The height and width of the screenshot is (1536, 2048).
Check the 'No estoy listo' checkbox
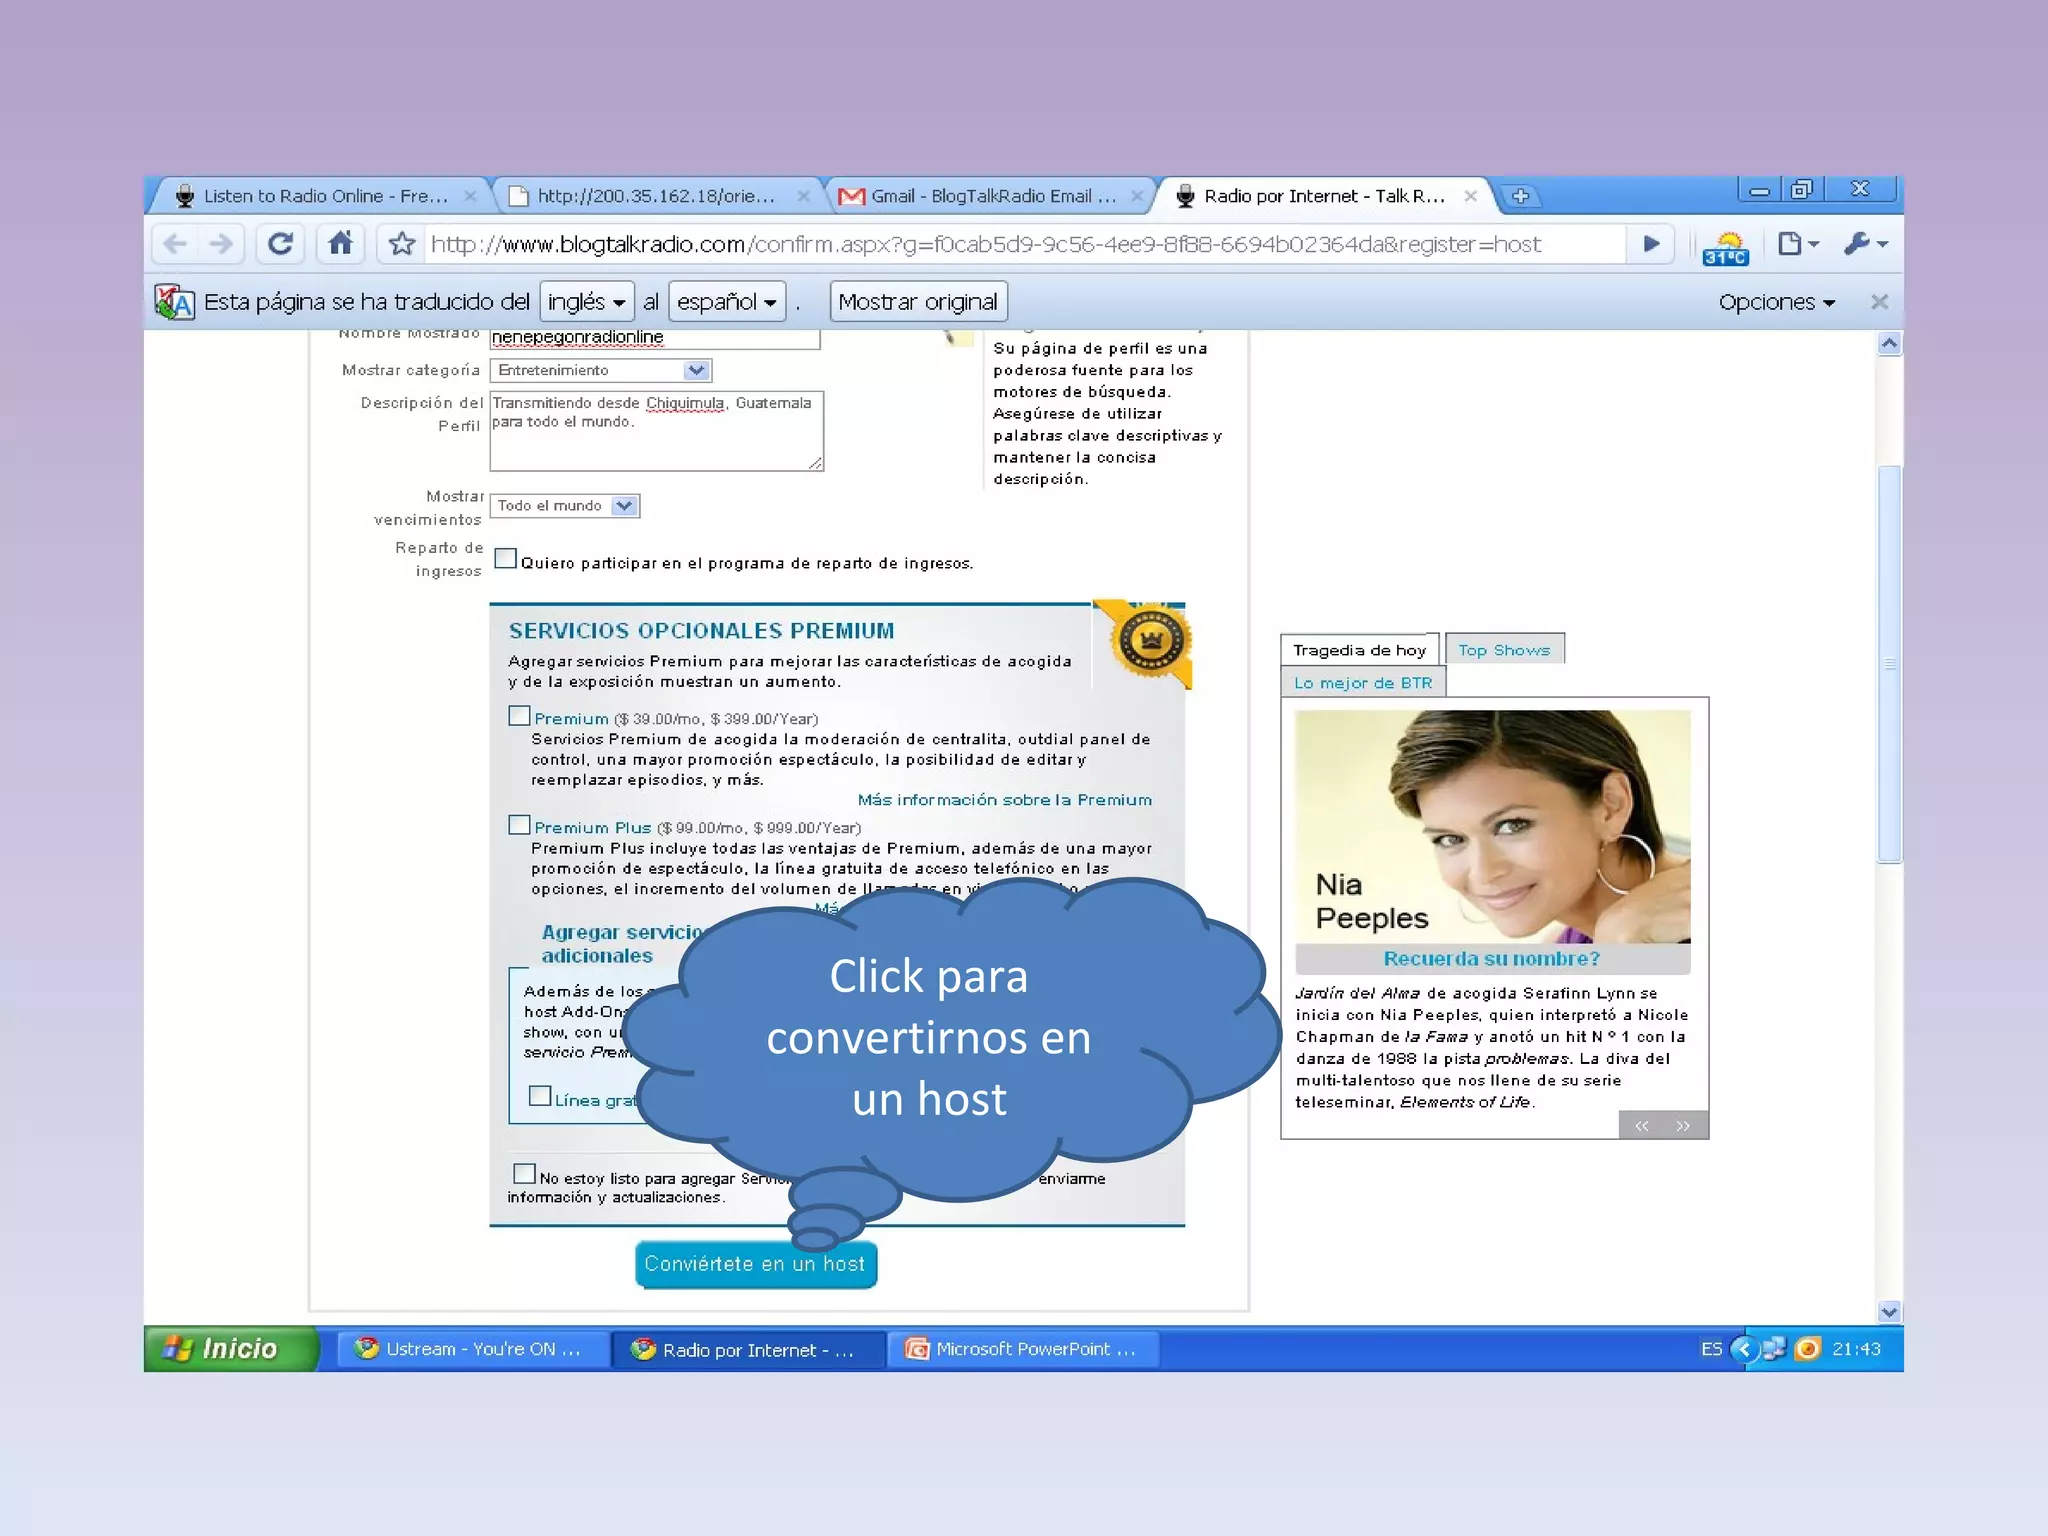524,1173
